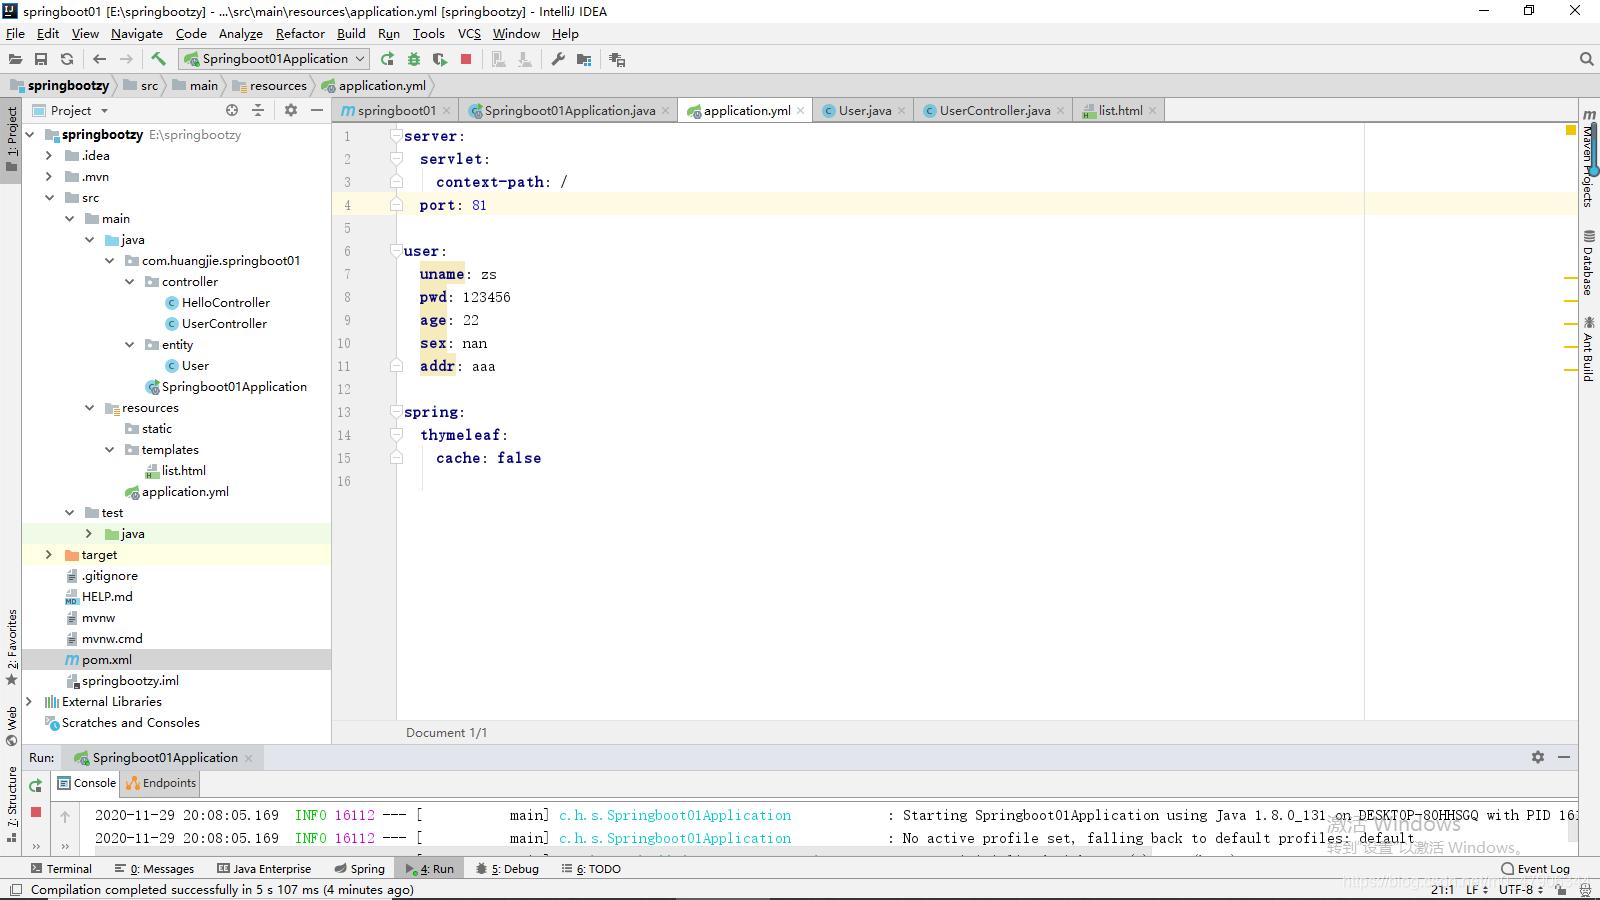The image size is (1600, 900).
Task: Collapse the templates folder
Action: [109, 450]
